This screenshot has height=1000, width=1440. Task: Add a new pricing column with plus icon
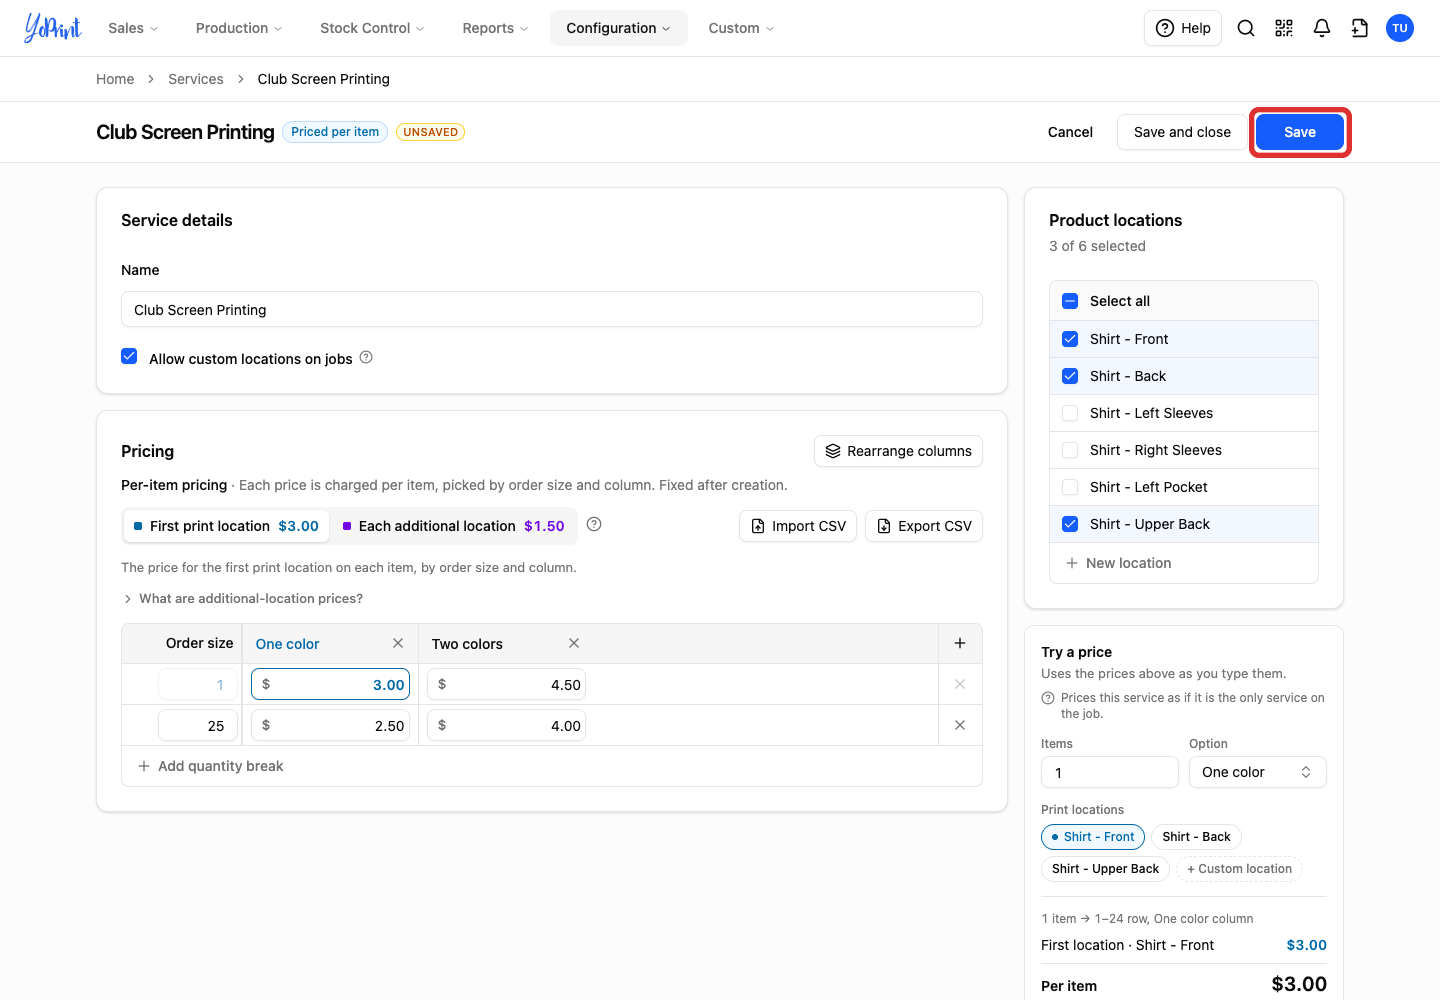(x=960, y=643)
